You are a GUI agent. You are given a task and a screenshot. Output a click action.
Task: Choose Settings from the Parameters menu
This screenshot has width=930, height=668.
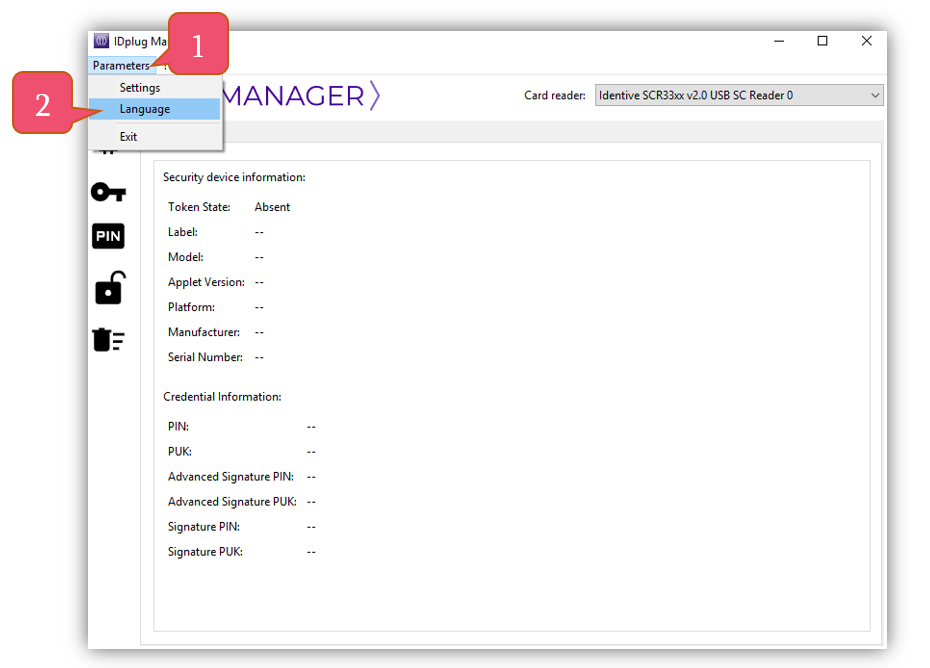click(x=140, y=88)
